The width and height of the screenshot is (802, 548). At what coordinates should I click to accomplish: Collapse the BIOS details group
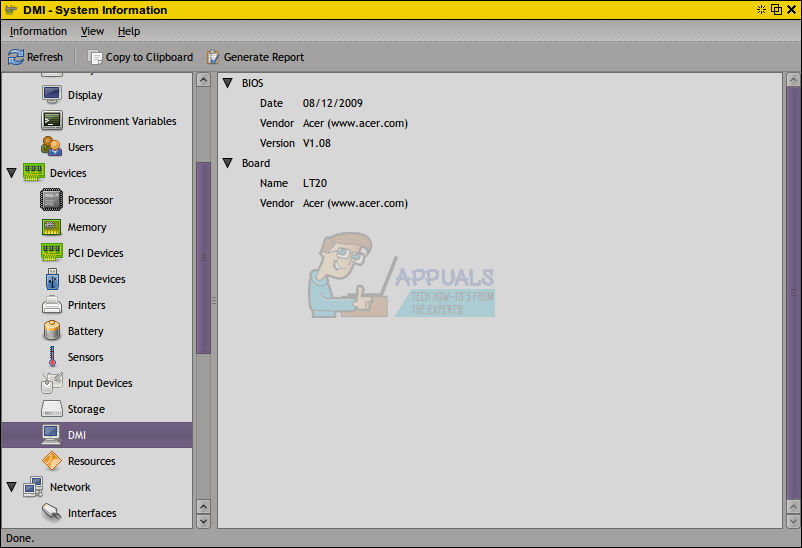(228, 83)
